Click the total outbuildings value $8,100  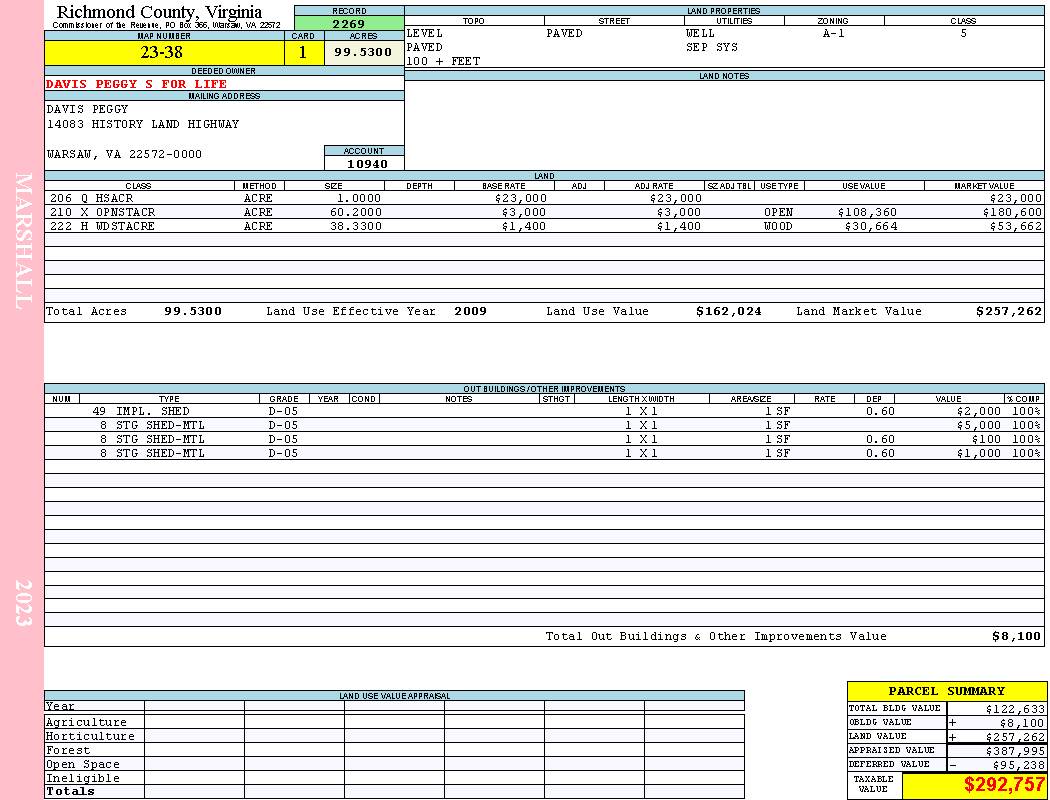[x=1016, y=637]
